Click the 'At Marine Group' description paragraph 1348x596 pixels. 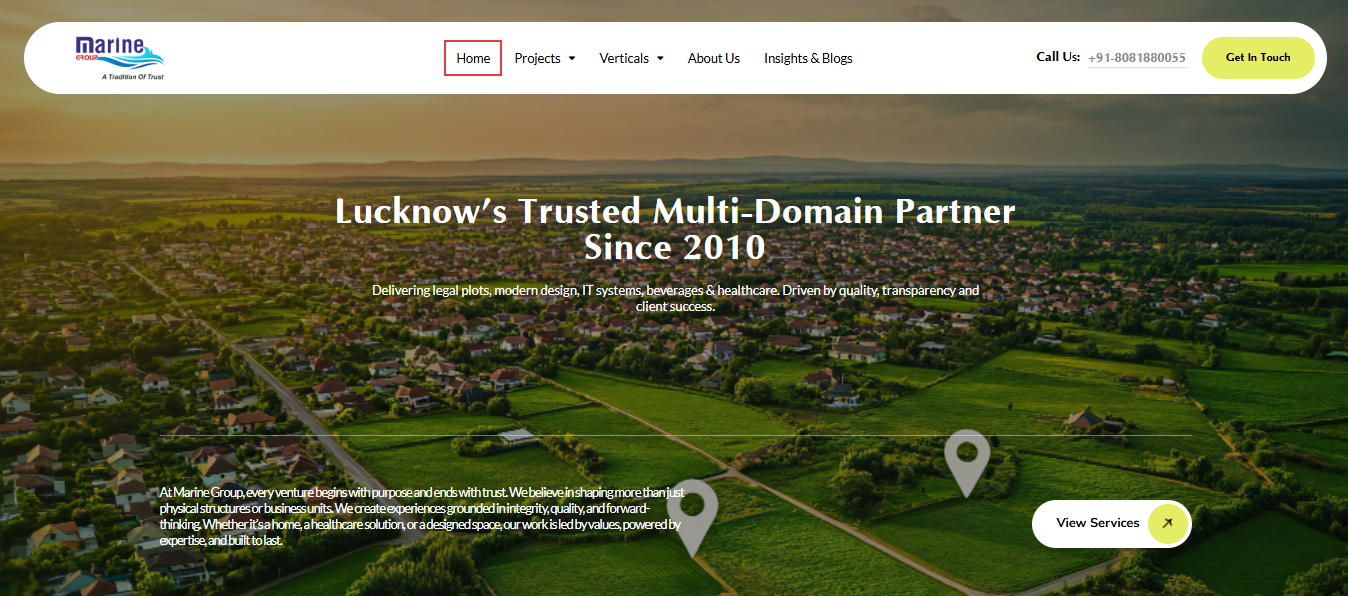[x=420, y=516]
